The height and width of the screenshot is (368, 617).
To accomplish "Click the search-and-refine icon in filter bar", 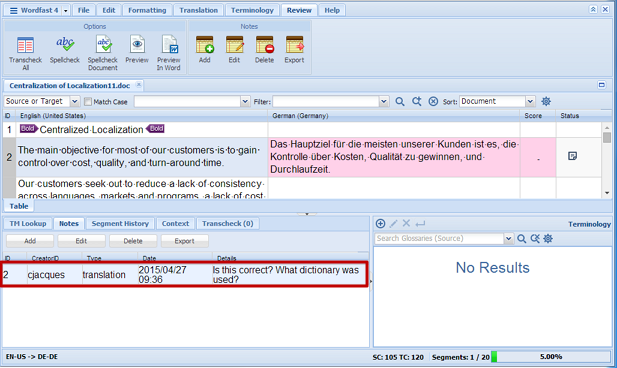I will [416, 102].
